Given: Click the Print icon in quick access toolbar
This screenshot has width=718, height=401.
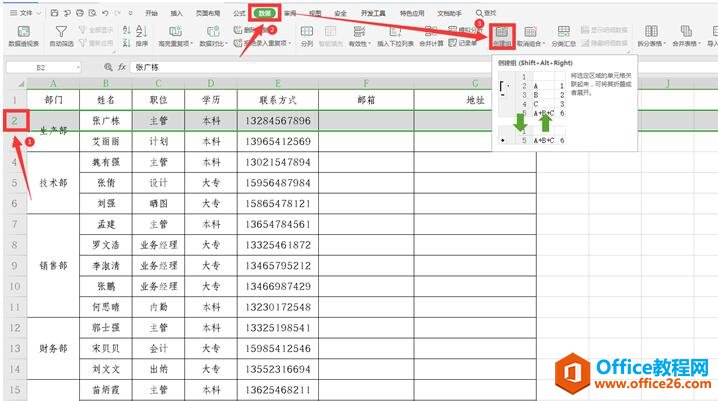Looking at the screenshot, I should (x=80, y=13).
